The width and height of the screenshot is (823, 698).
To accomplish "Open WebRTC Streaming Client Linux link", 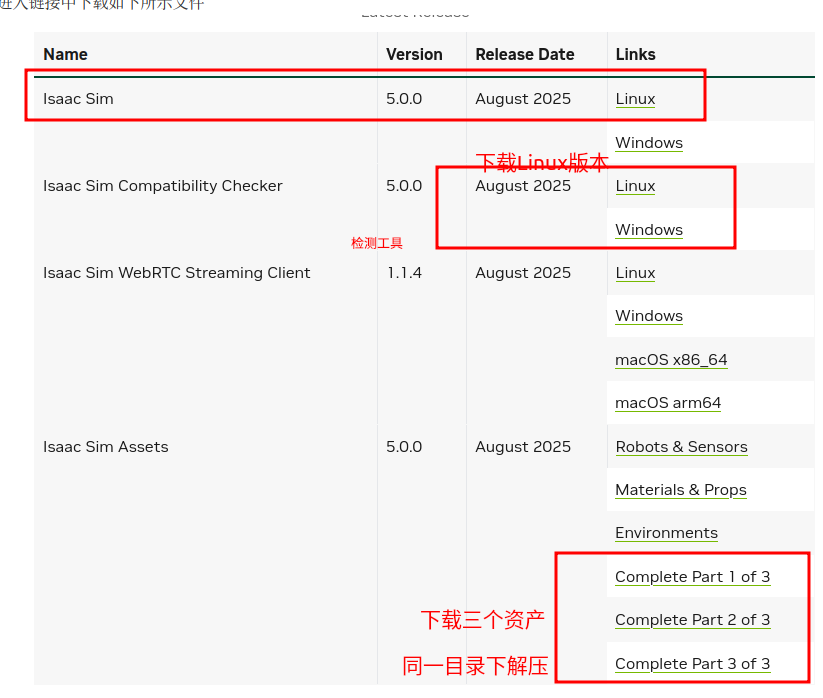I will [635, 273].
